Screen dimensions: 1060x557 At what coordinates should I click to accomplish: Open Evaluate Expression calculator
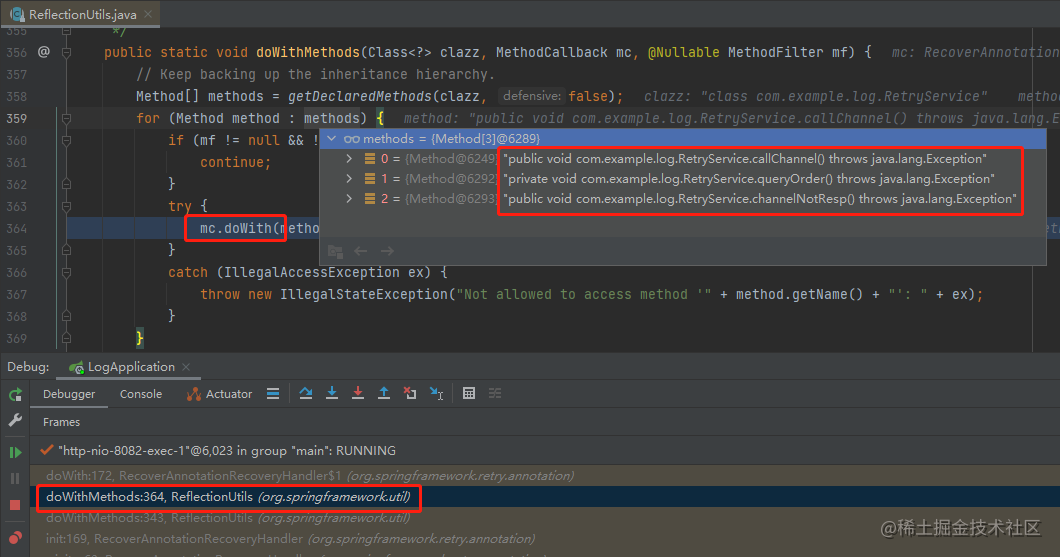click(468, 393)
